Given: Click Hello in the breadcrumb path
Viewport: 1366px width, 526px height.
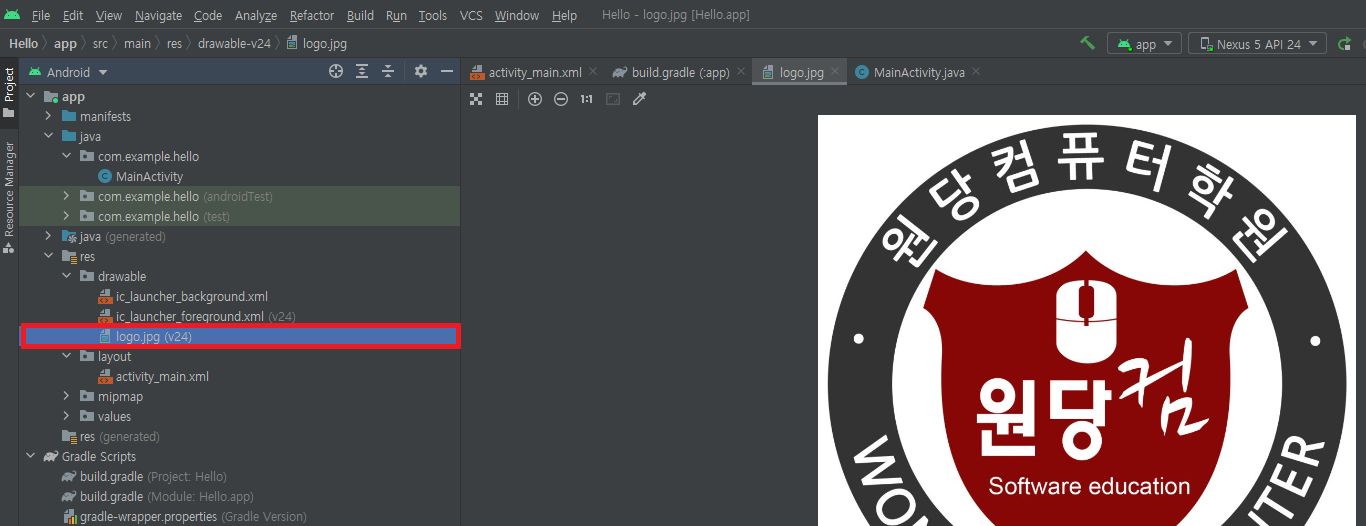Looking at the screenshot, I should pyautogui.click(x=23, y=43).
